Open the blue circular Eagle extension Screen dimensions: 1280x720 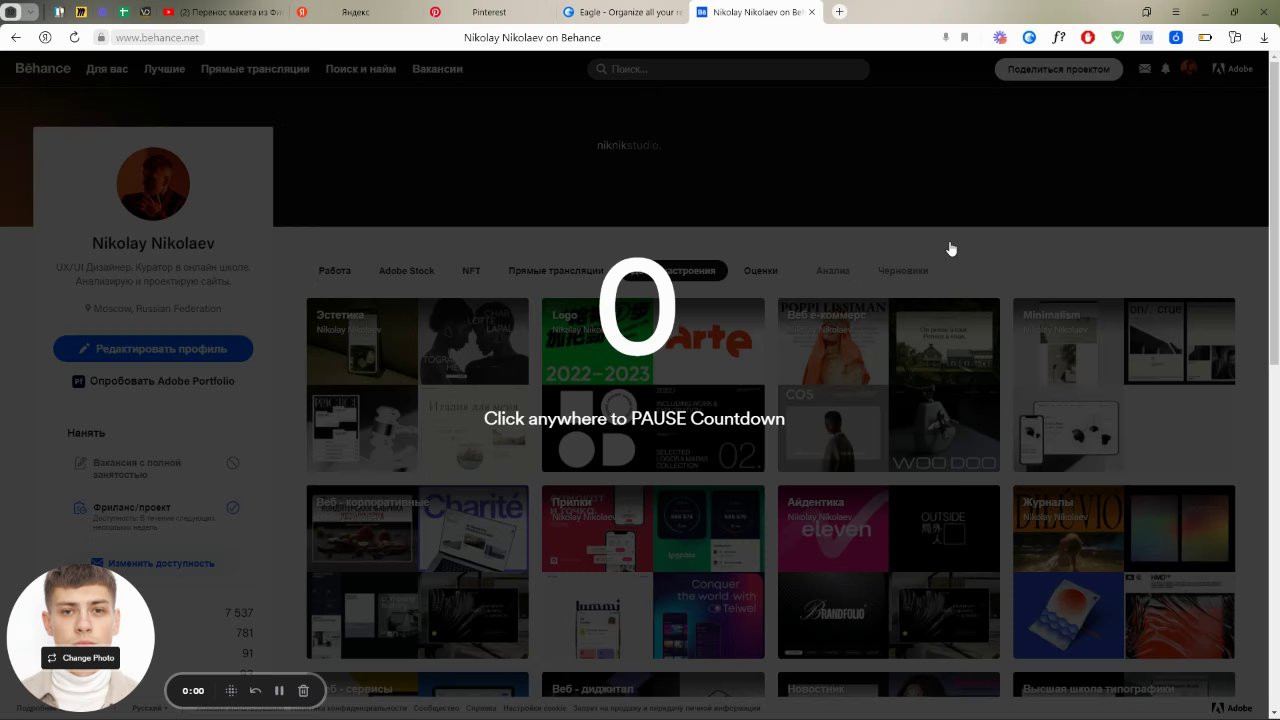point(1029,37)
